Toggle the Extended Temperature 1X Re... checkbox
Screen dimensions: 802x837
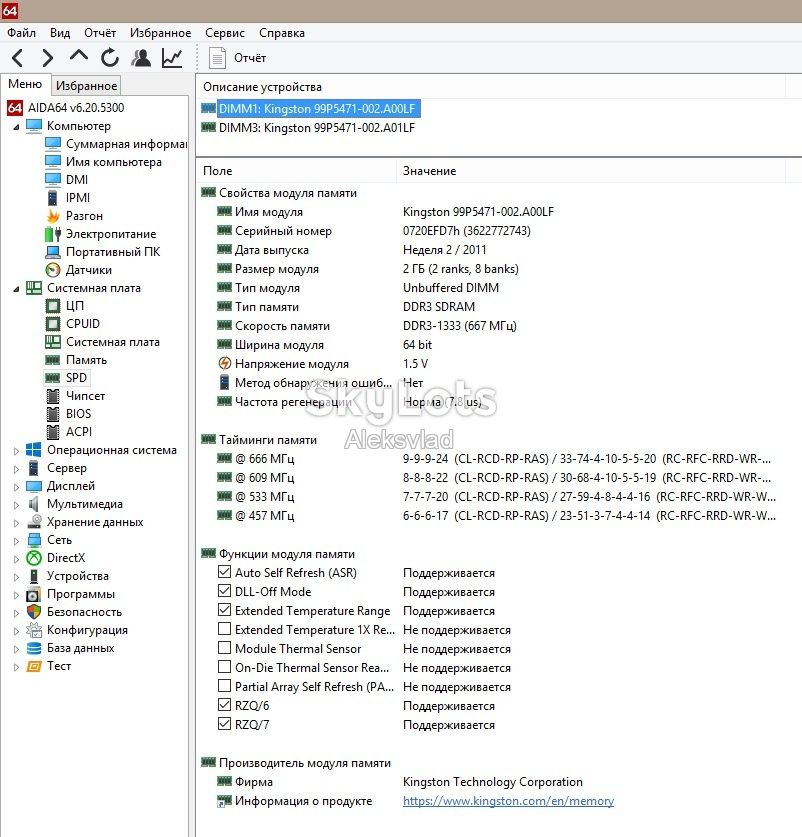click(224, 629)
